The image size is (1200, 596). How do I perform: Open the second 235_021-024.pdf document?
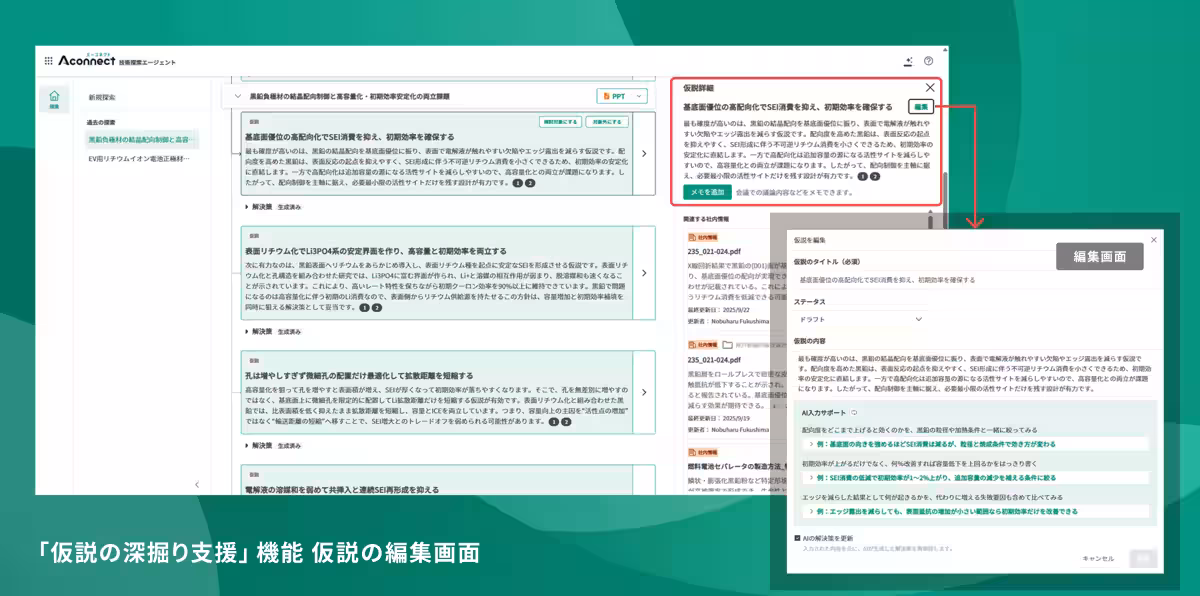coord(714,359)
